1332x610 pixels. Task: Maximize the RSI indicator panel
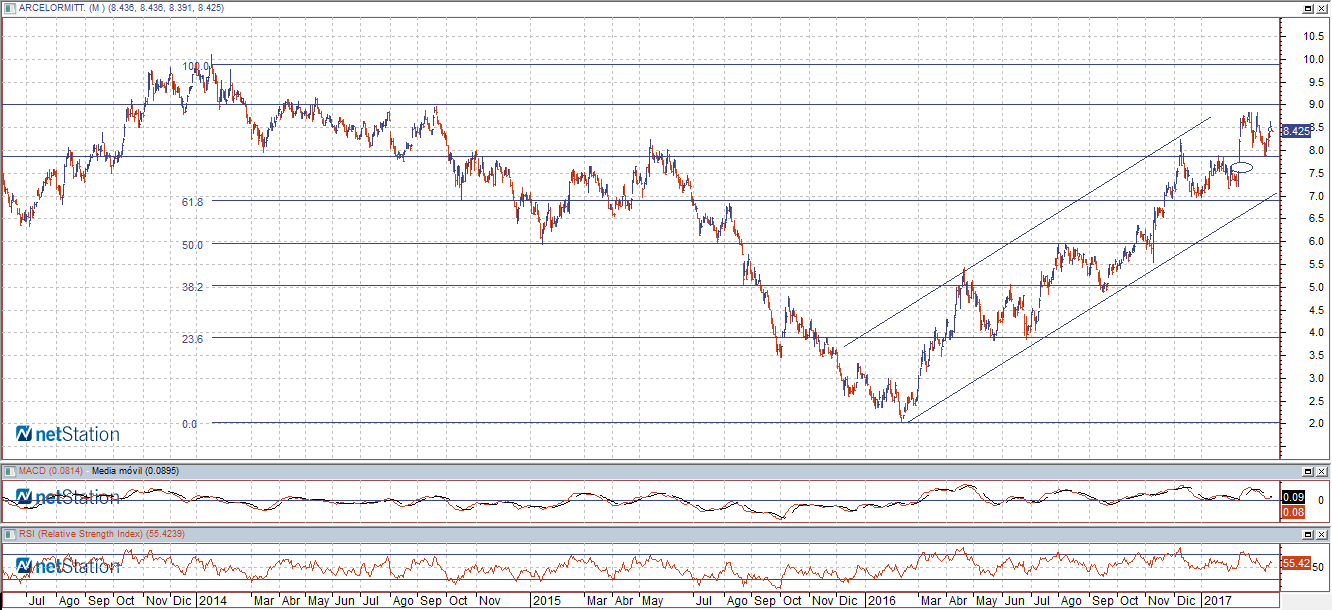coord(1307,535)
